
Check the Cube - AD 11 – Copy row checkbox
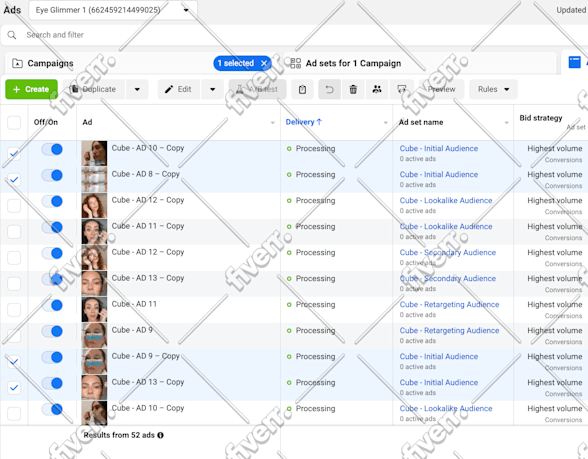pyautogui.click(x=14, y=232)
